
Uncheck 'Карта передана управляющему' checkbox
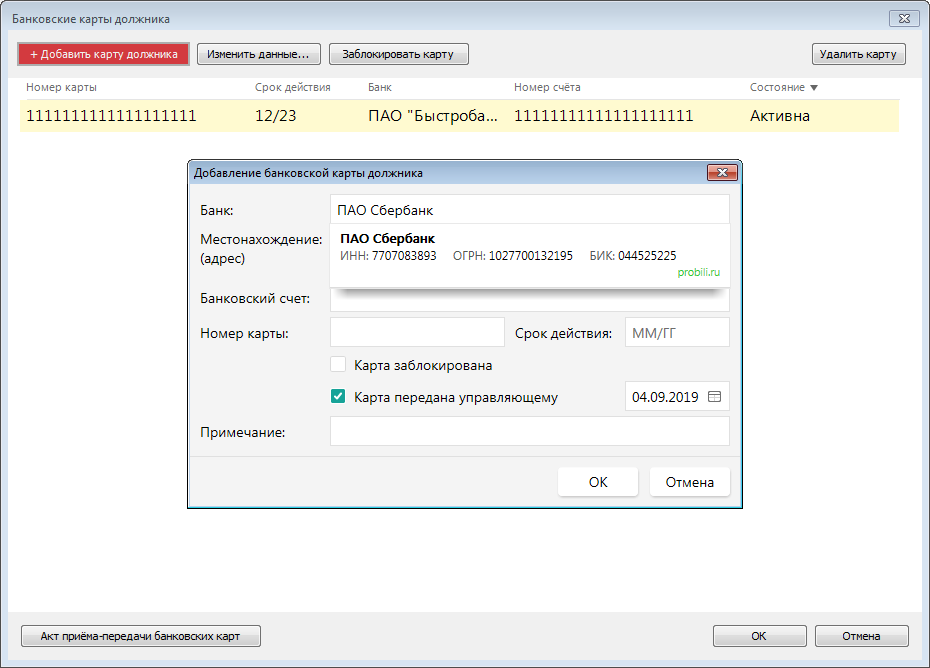338,397
